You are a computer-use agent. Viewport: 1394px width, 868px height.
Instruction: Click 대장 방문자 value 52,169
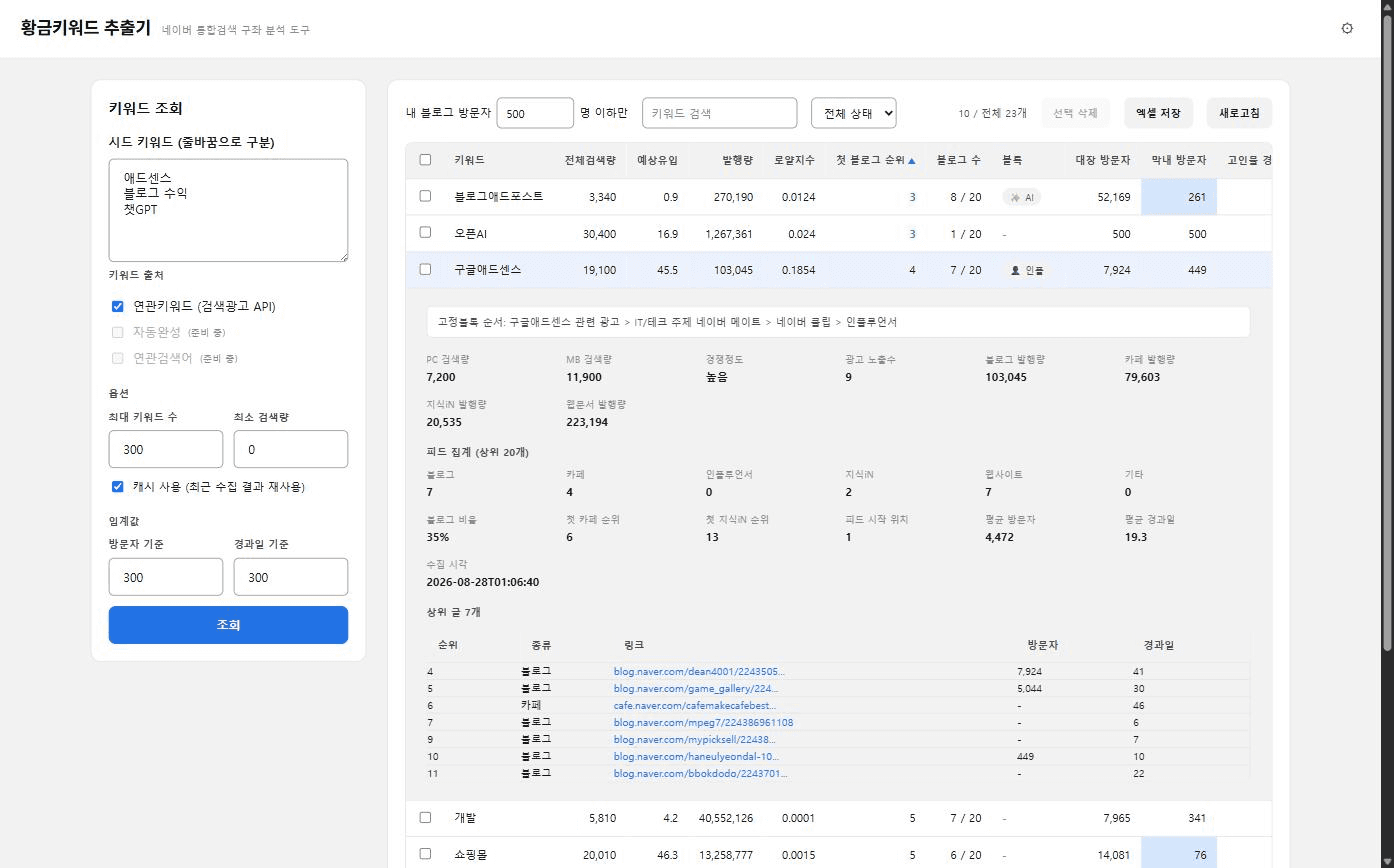1114,198
